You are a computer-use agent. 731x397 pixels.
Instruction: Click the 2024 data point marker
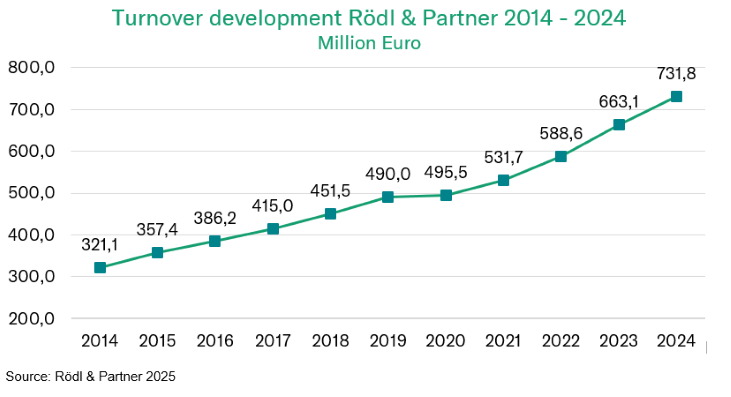pos(676,96)
